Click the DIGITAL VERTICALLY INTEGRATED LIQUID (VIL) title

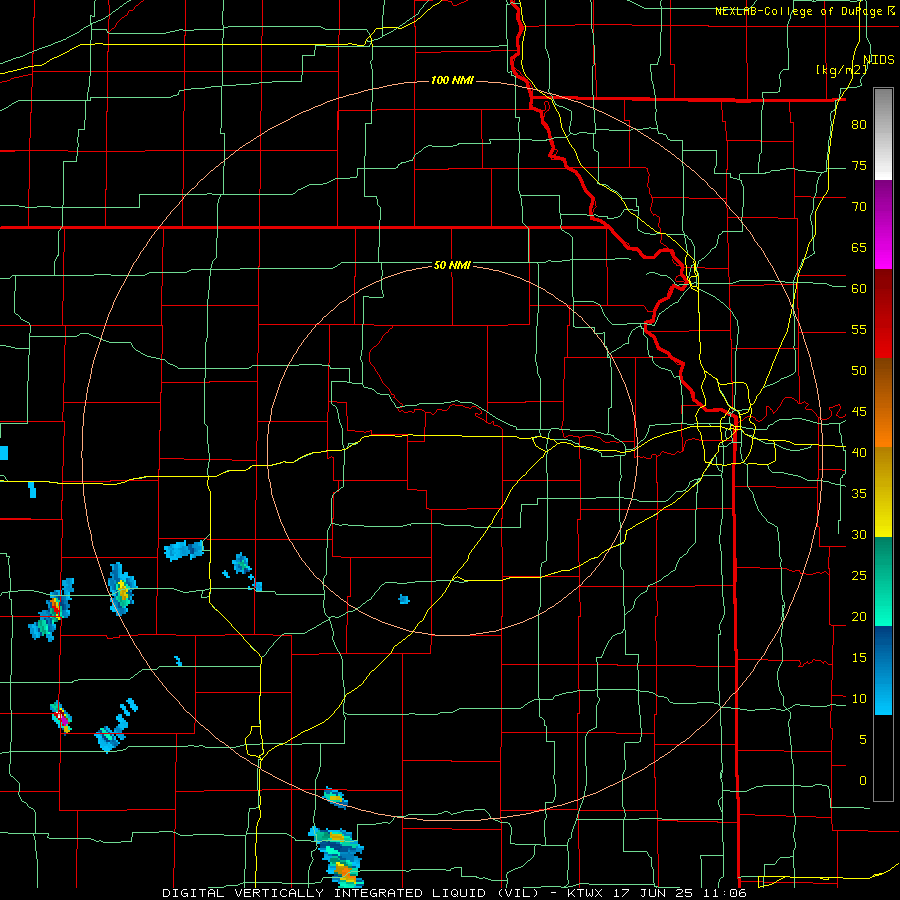coord(350,893)
